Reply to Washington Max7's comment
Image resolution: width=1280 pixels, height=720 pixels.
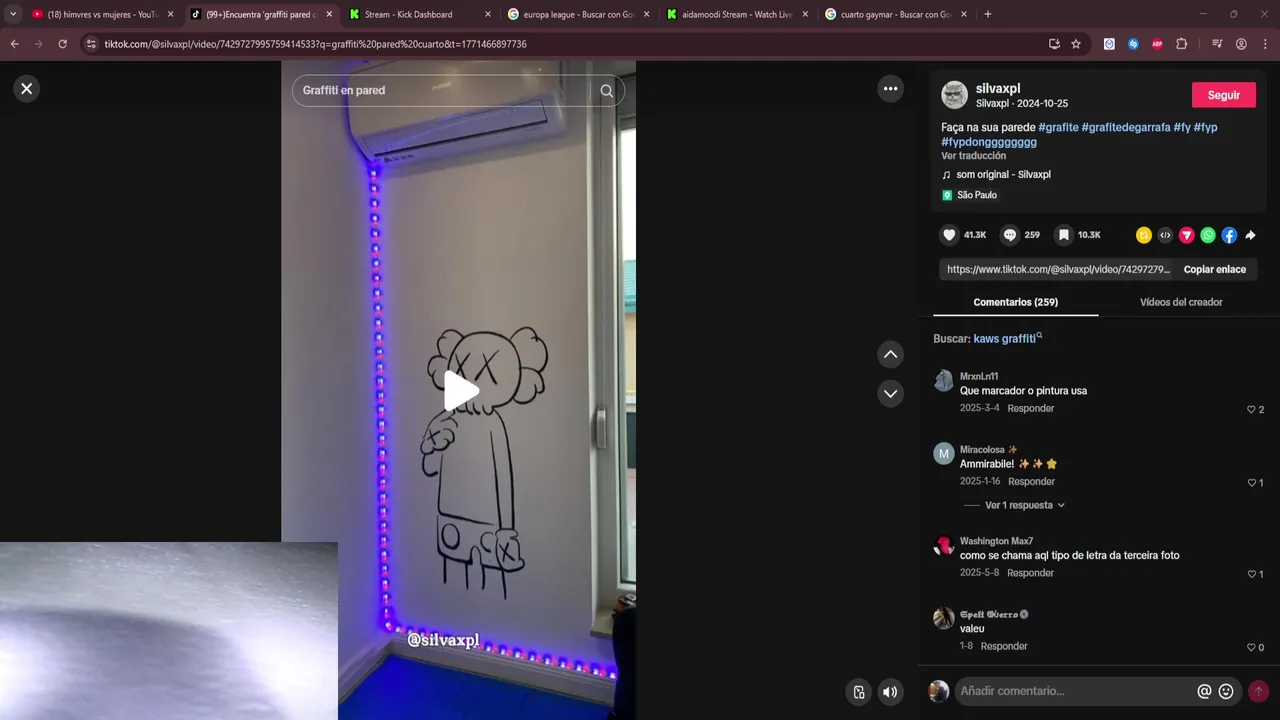[x=1030, y=573]
